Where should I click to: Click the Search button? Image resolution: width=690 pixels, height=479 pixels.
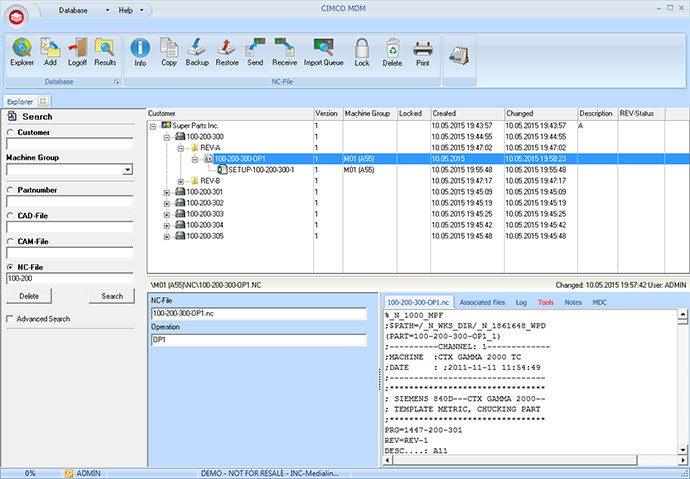coord(112,296)
